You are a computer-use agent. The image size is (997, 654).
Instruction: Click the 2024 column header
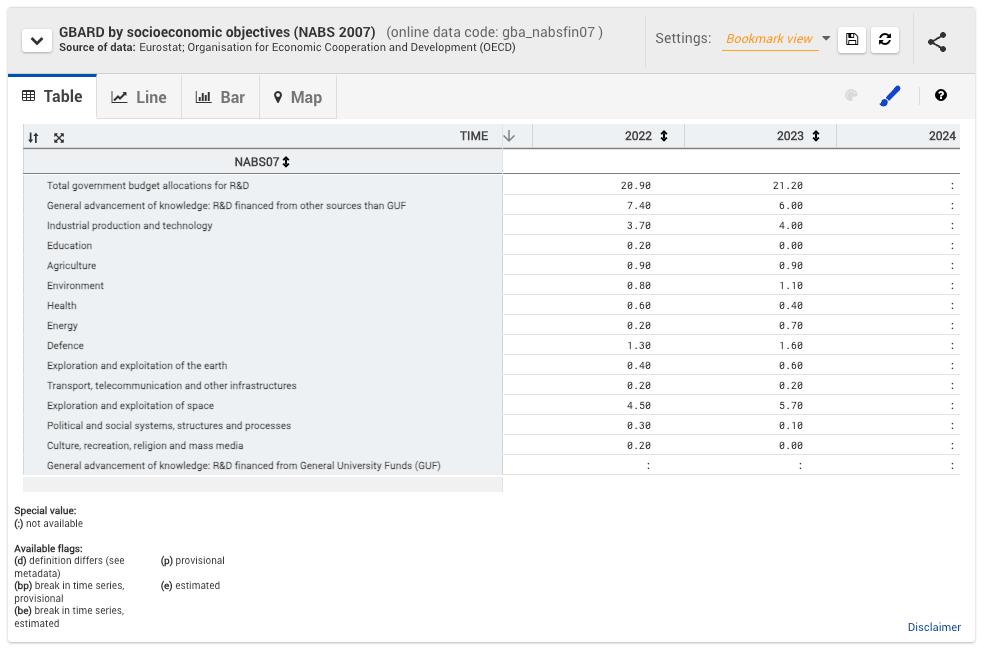[x=941, y=136]
